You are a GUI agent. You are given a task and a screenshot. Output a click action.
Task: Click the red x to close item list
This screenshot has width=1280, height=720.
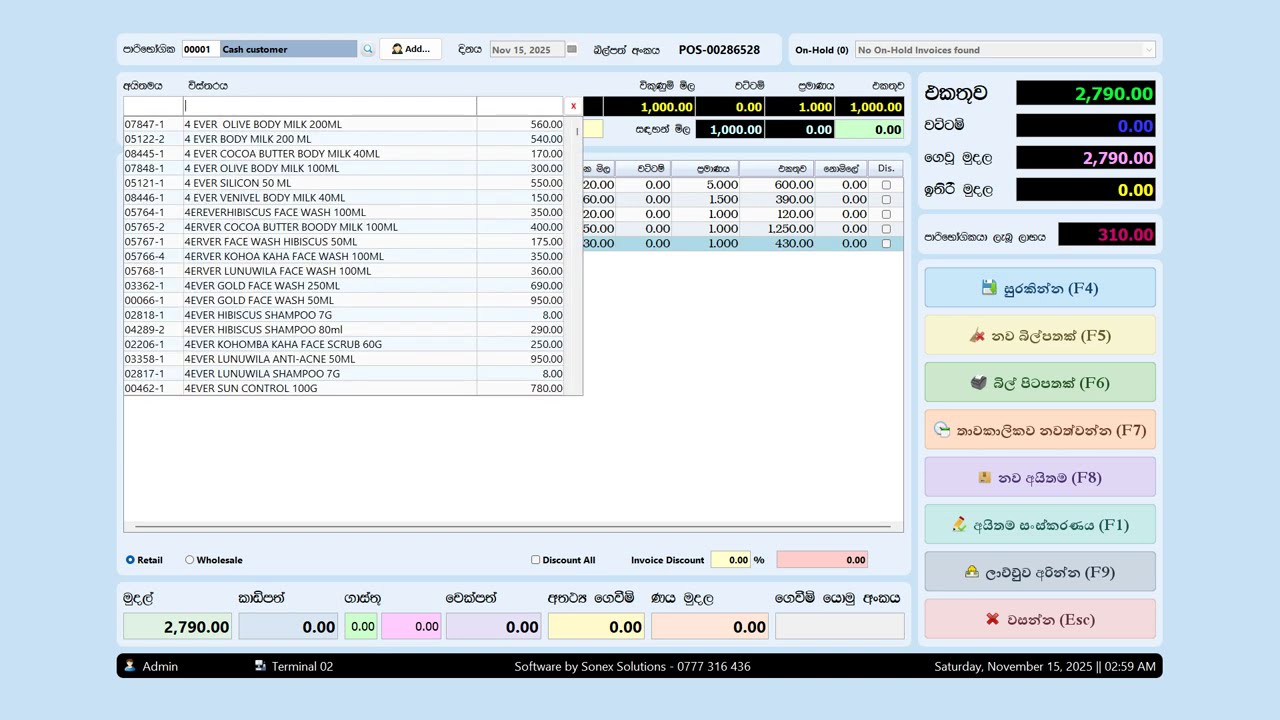click(573, 106)
